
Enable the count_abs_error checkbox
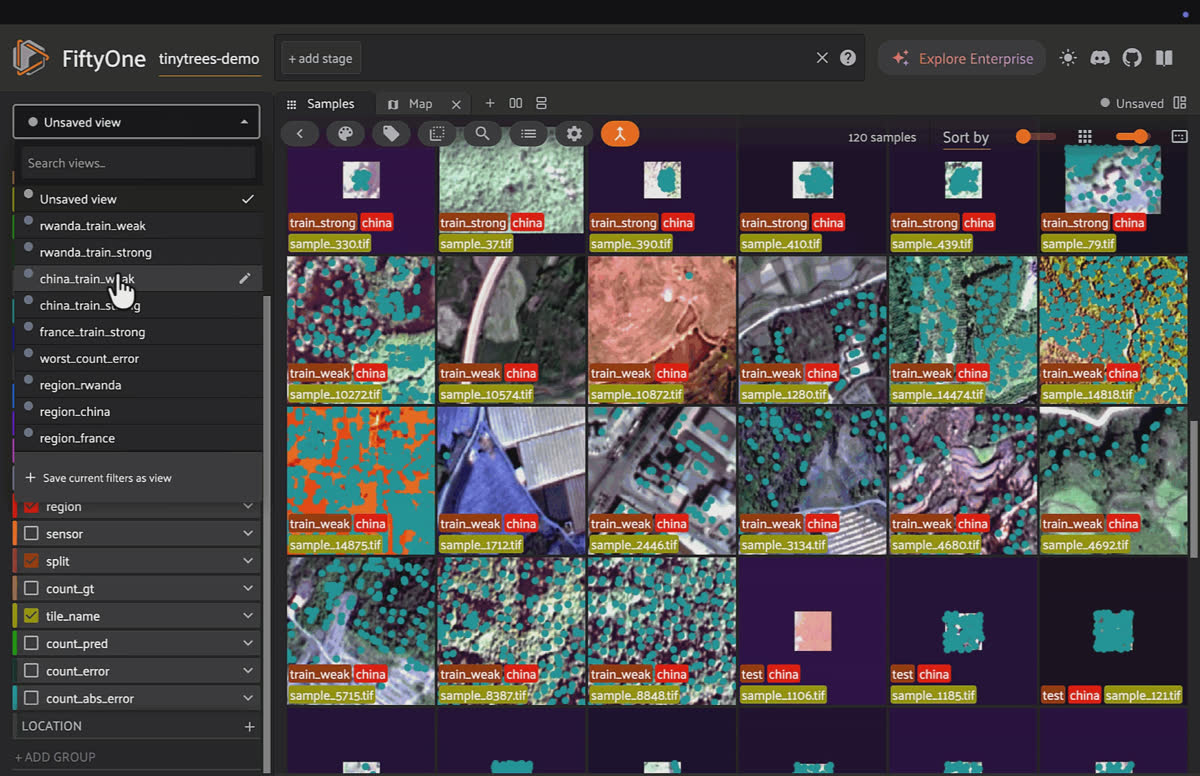(x=31, y=698)
